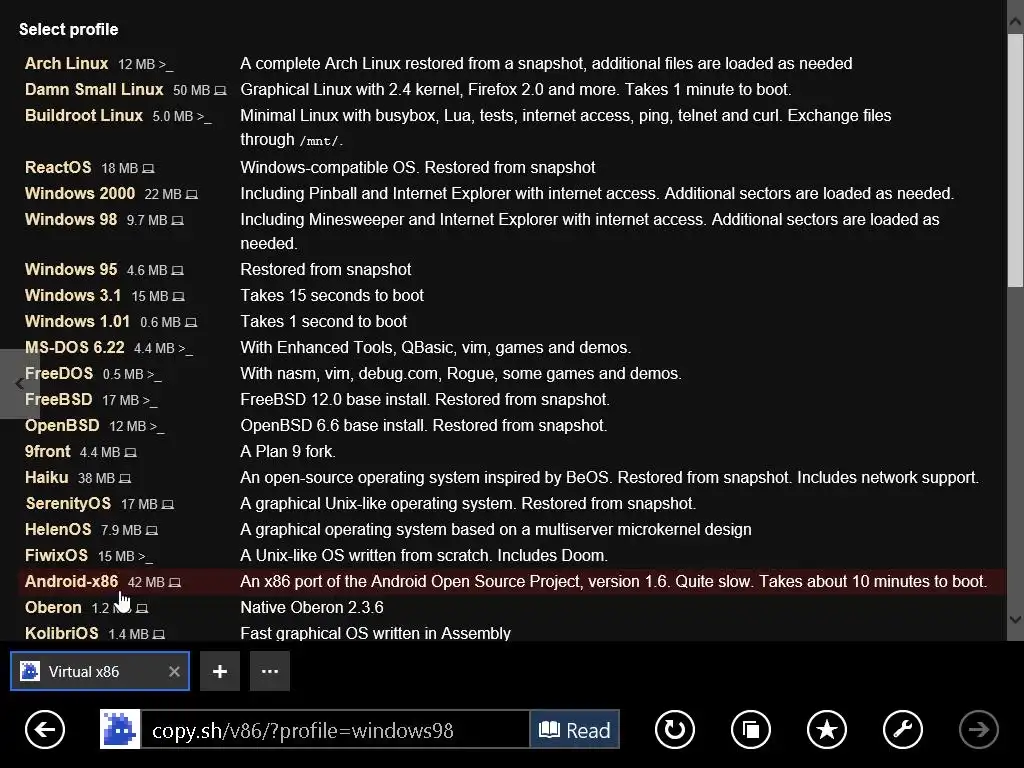This screenshot has height=768, width=1024.
Task: Boot the Windows 1.01 profile
Action: click(77, 321)
